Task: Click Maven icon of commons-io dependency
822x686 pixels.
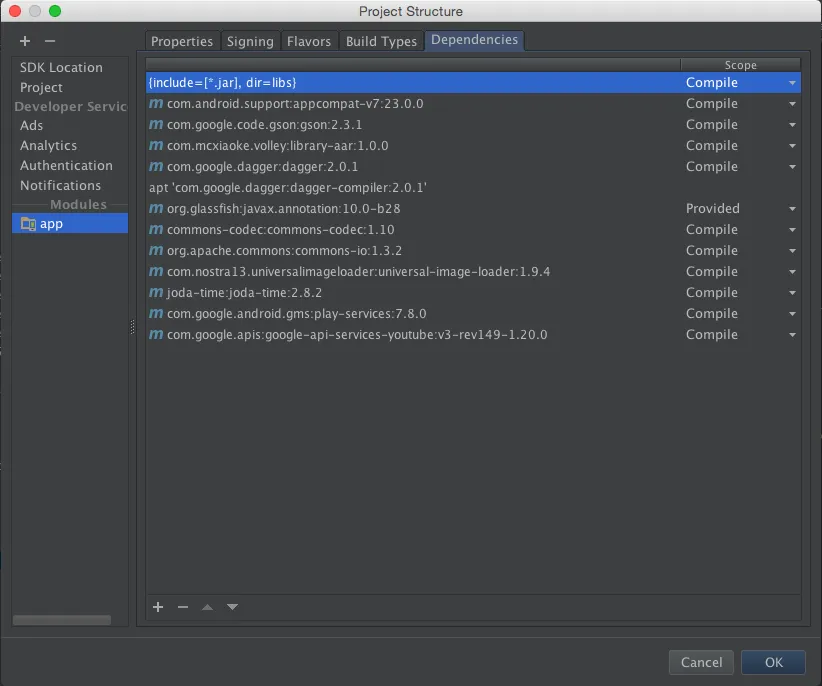Action: (x=156, y=251)
